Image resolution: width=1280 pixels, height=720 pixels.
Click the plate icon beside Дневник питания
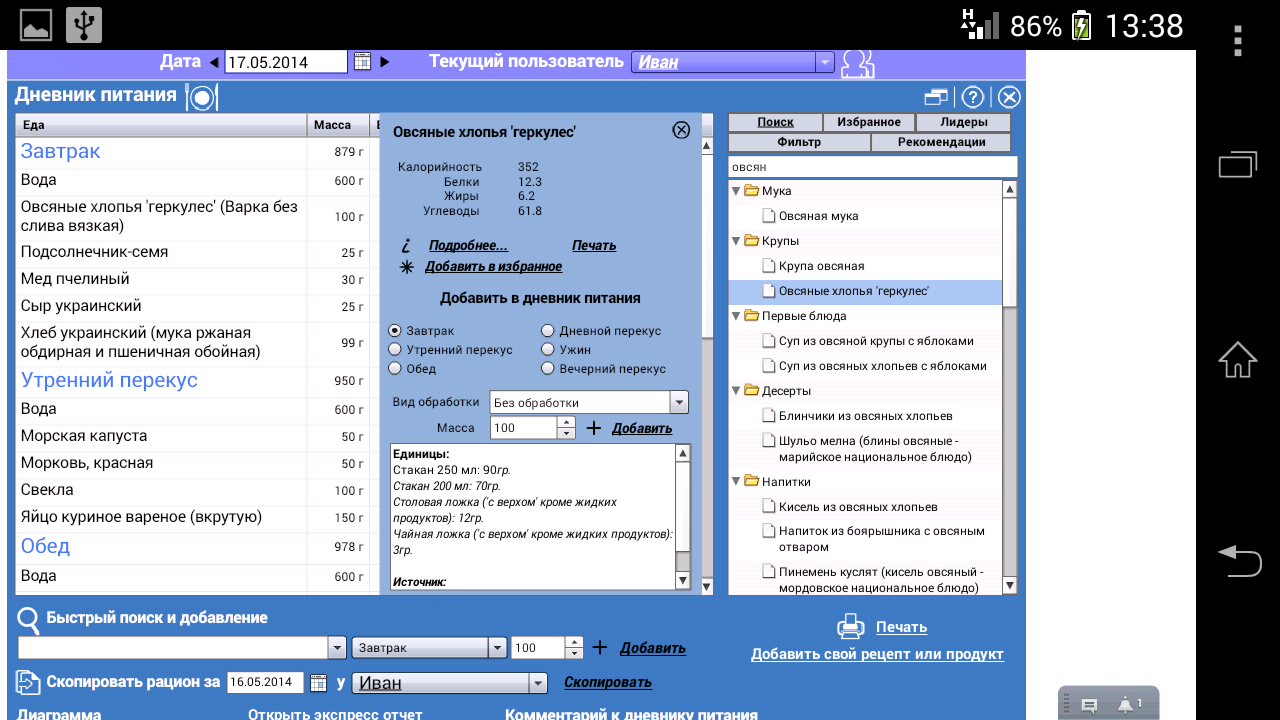202,97
